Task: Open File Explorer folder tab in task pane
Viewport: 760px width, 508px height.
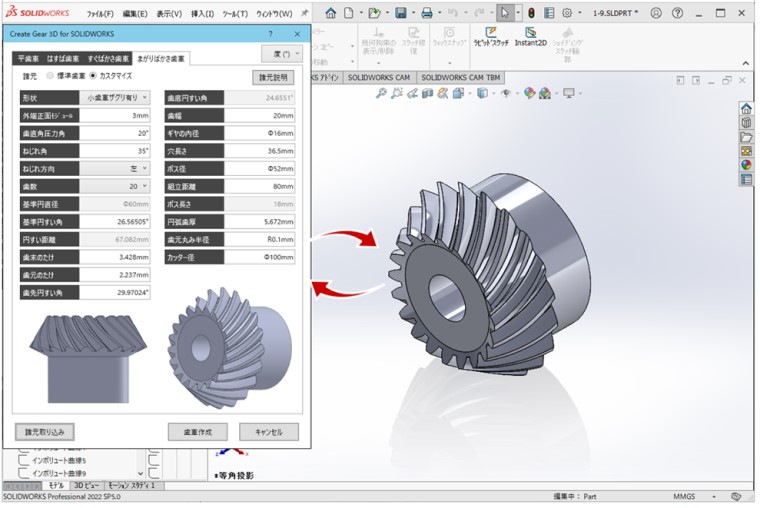Action: point(746,137)
